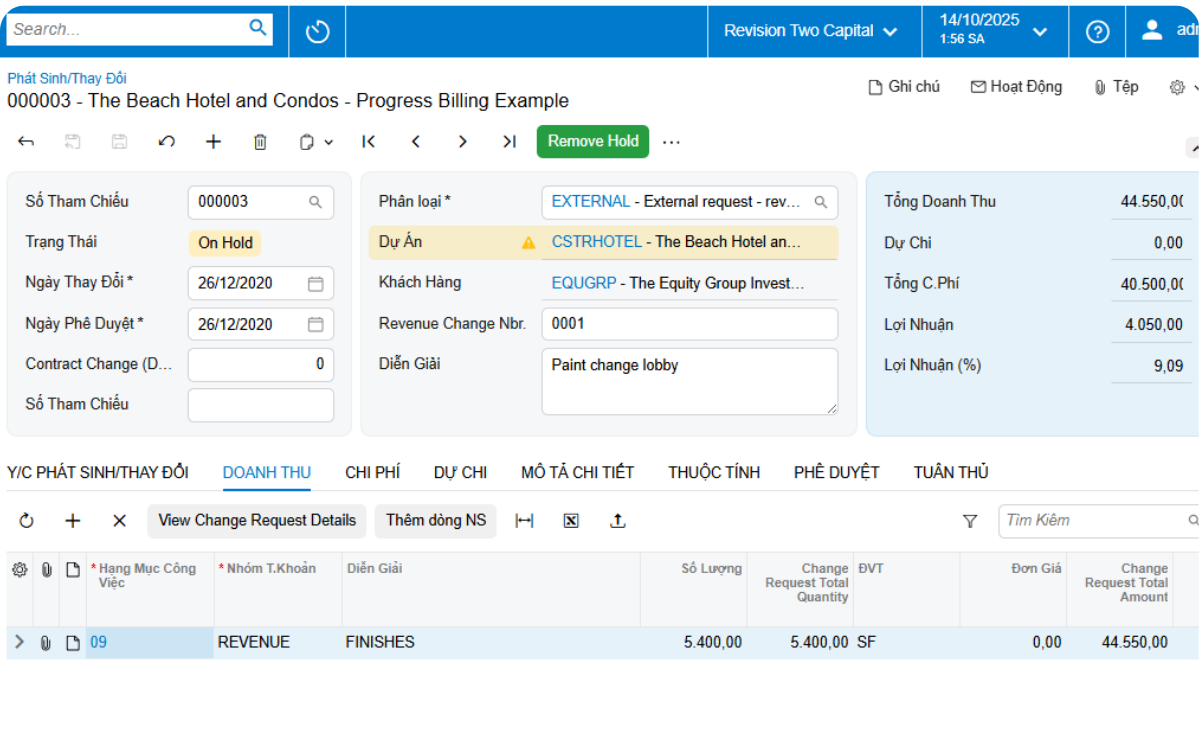Insert a new record using the plus icon
Screen dimensions: 1200x750
coord(212,141)
